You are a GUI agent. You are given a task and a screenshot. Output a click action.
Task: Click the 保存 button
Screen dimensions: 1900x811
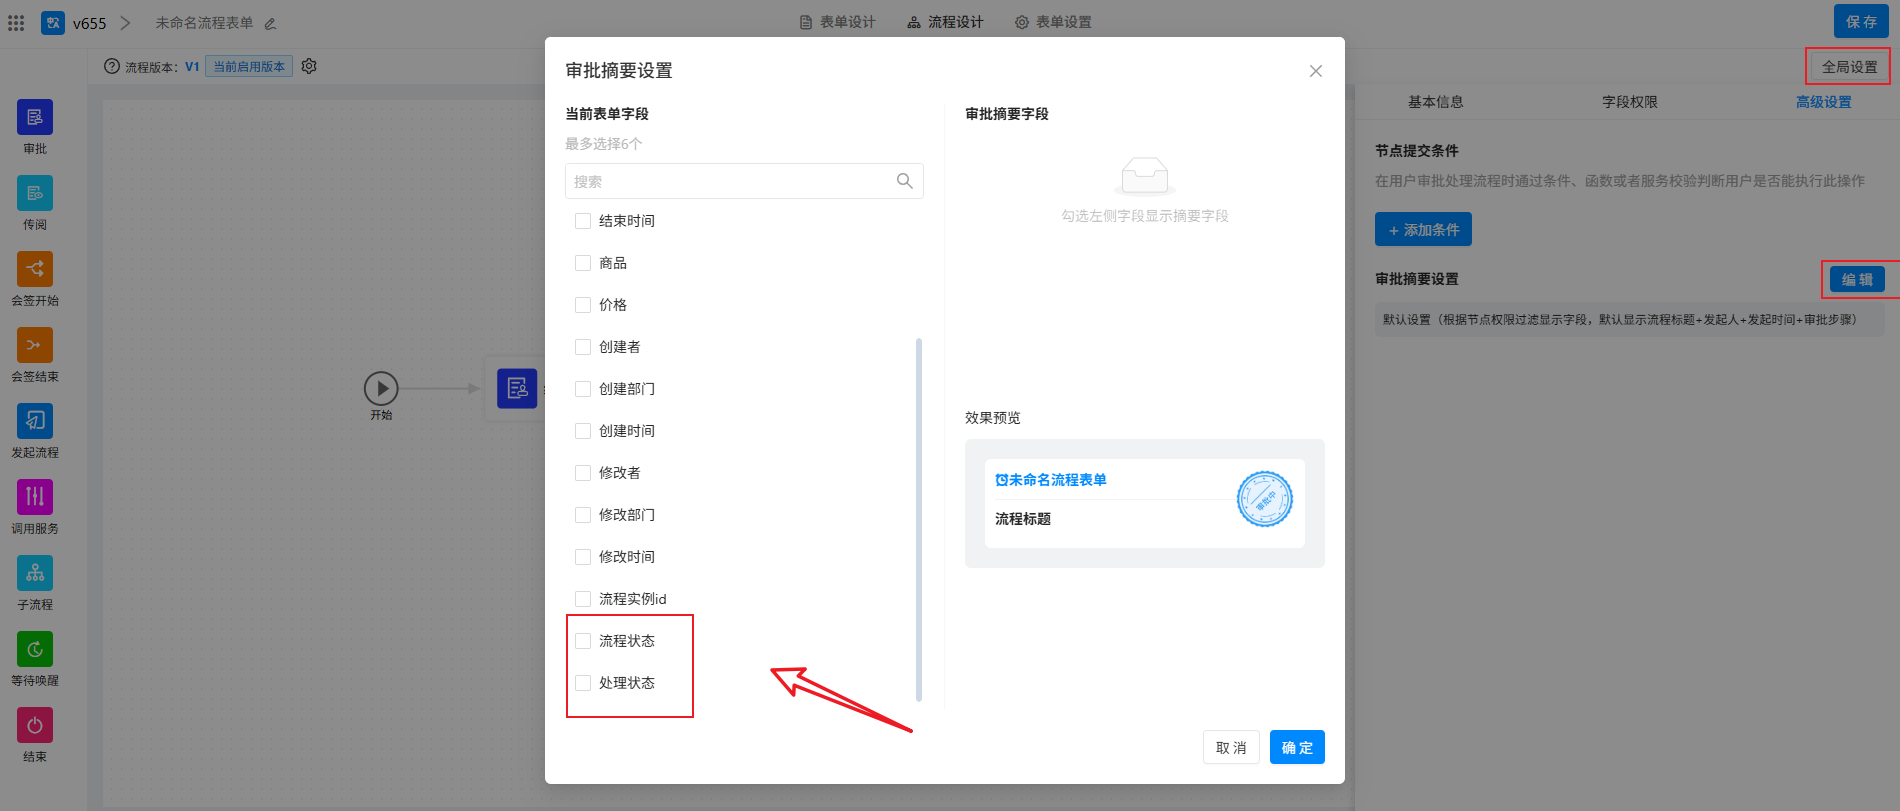[1861, 21]
